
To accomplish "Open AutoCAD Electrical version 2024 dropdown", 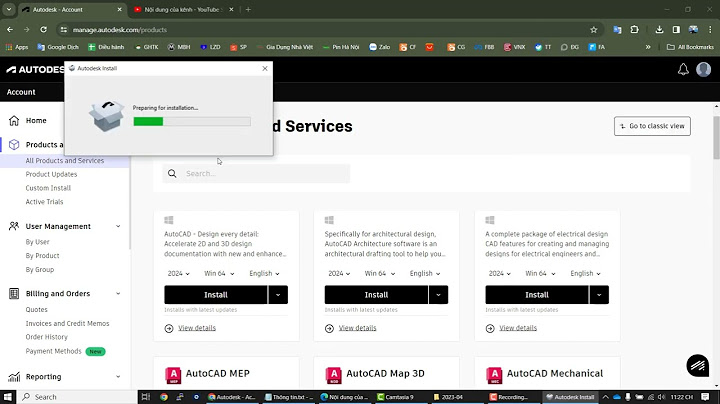I will [500, 273].
